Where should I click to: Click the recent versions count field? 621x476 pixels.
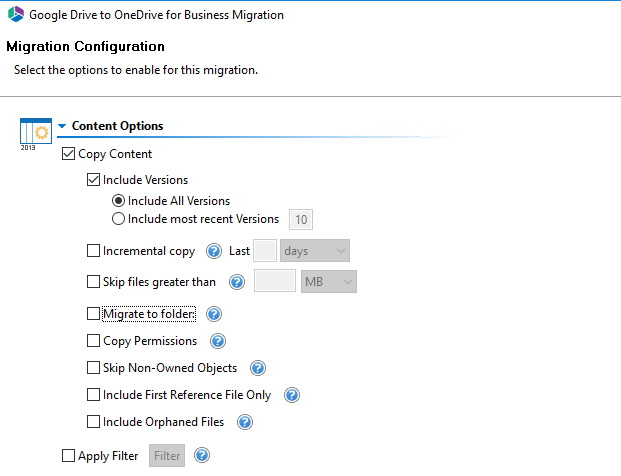point(300,219)
